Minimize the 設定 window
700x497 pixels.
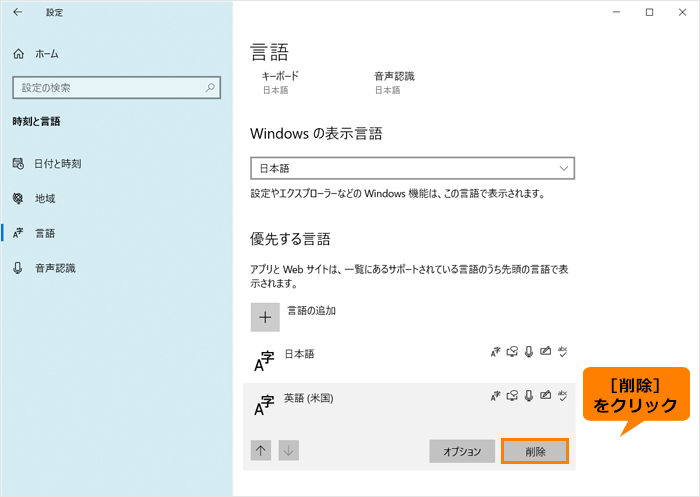point(617,12)
